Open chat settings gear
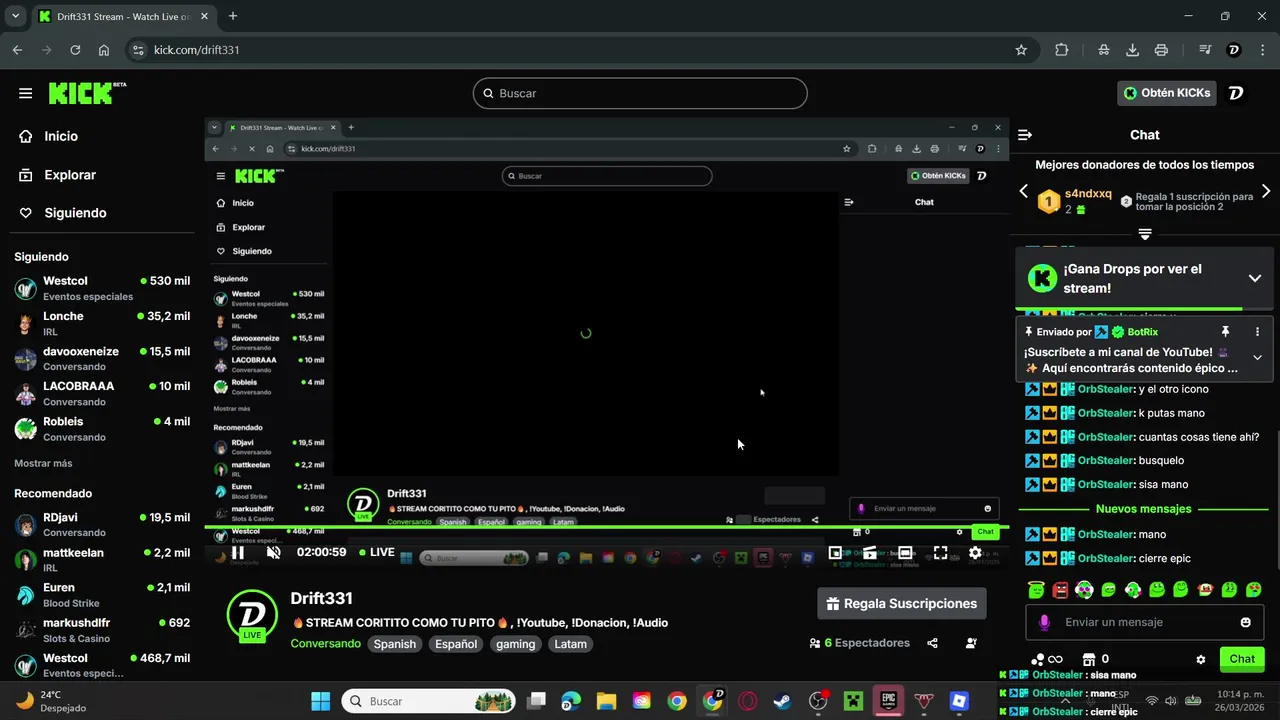This screenshot has width=1280, height=720. (x=1201, y=660)
